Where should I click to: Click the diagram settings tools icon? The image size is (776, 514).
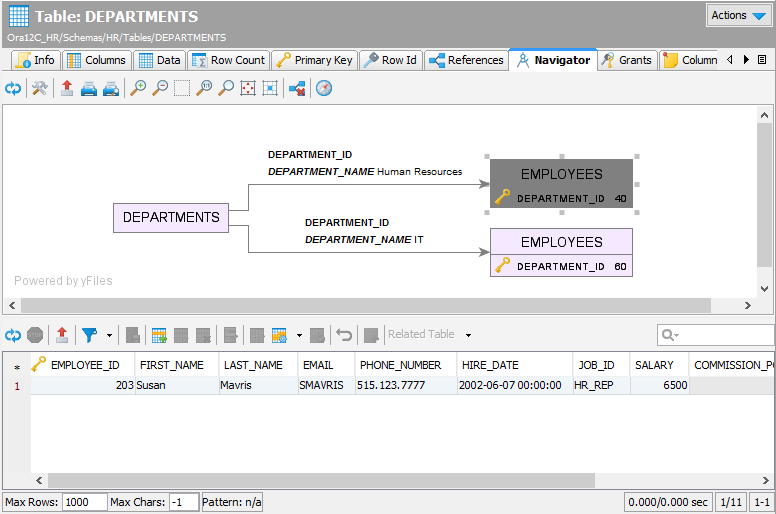39,89
